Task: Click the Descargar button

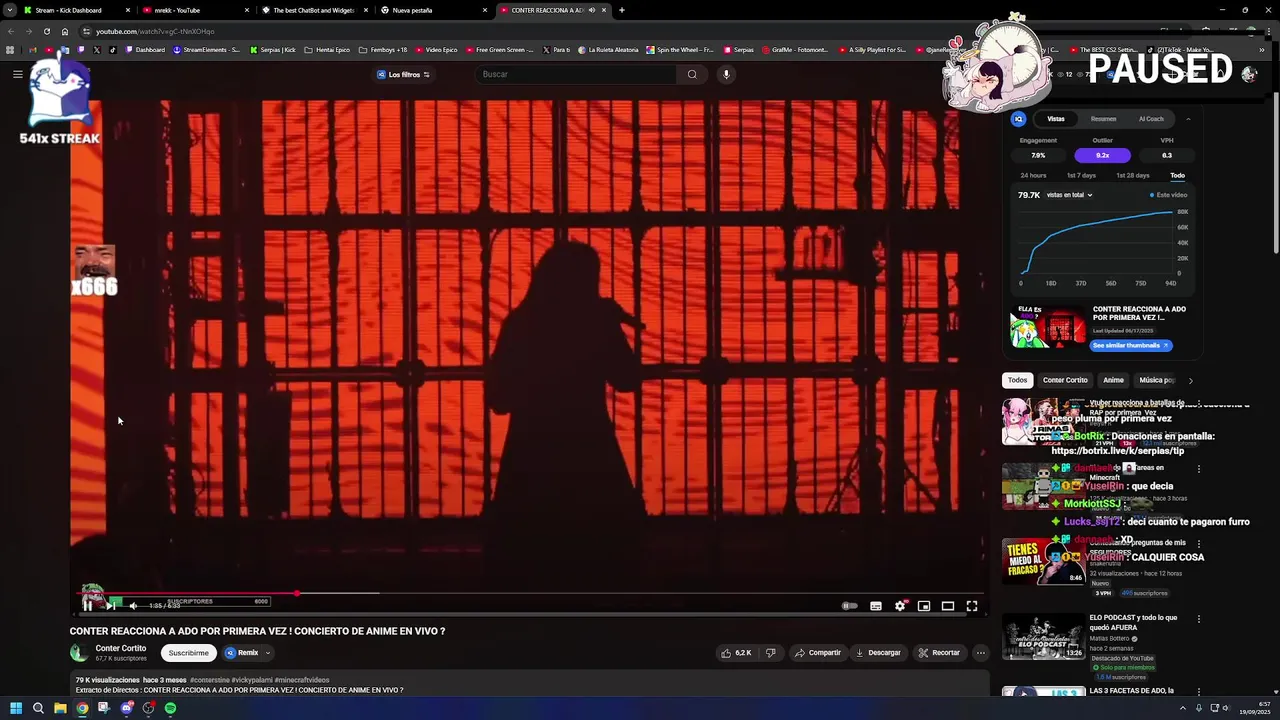Action: 878,653
